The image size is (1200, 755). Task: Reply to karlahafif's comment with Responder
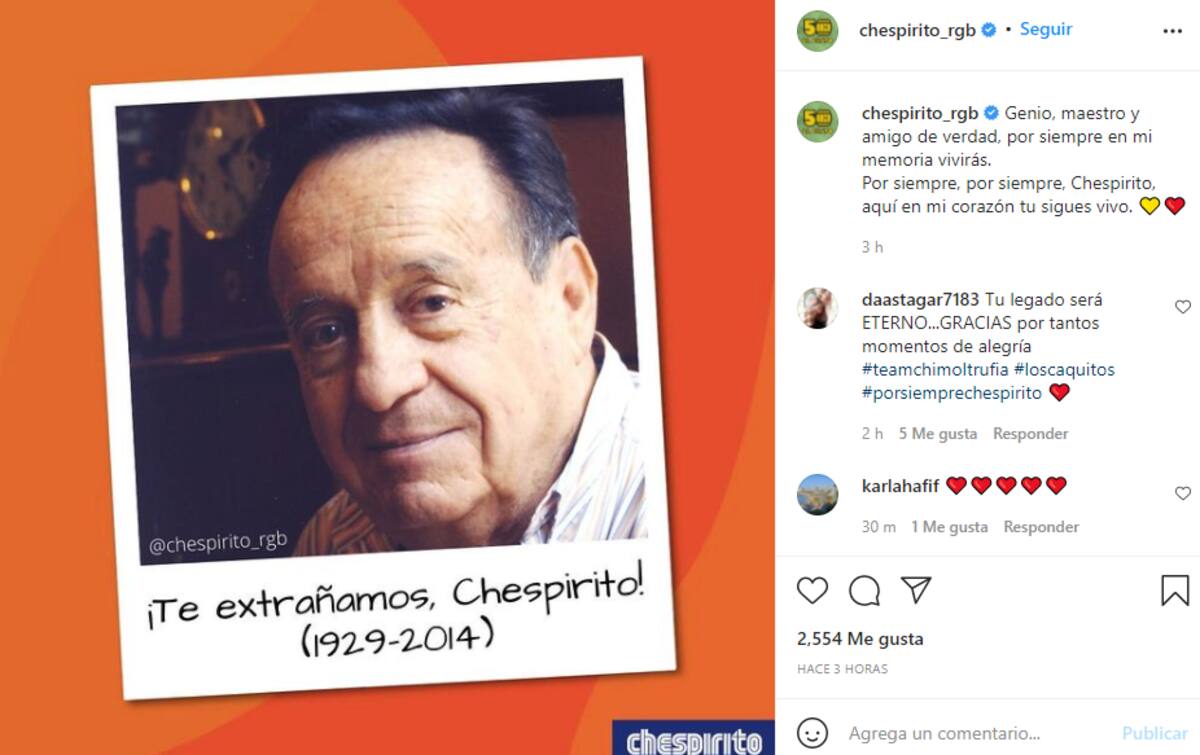[1042, 527]
